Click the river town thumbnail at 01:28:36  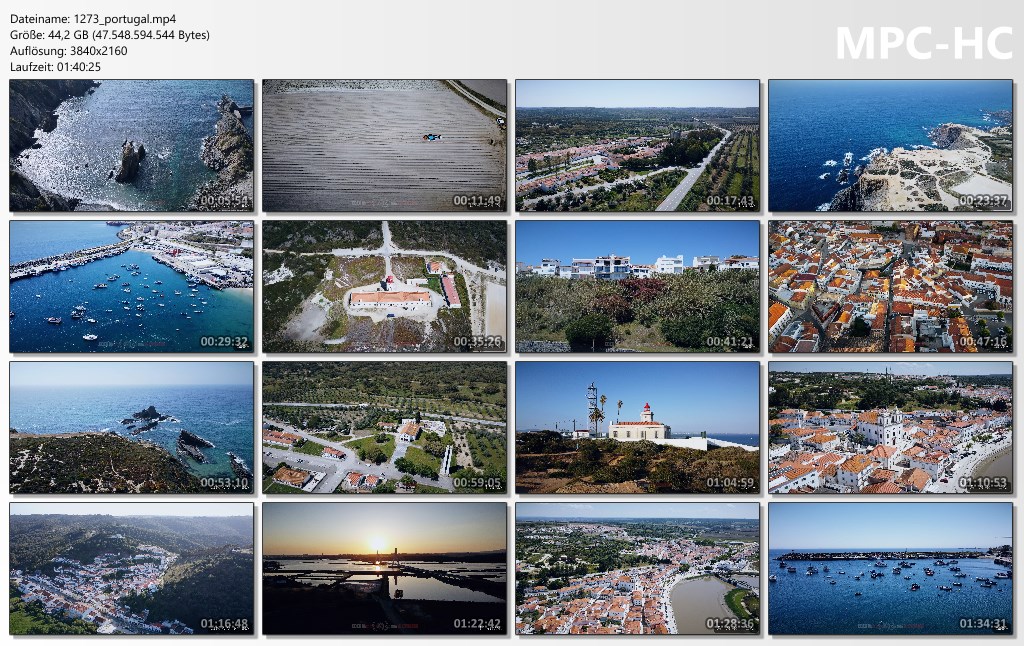pos(637,569)
